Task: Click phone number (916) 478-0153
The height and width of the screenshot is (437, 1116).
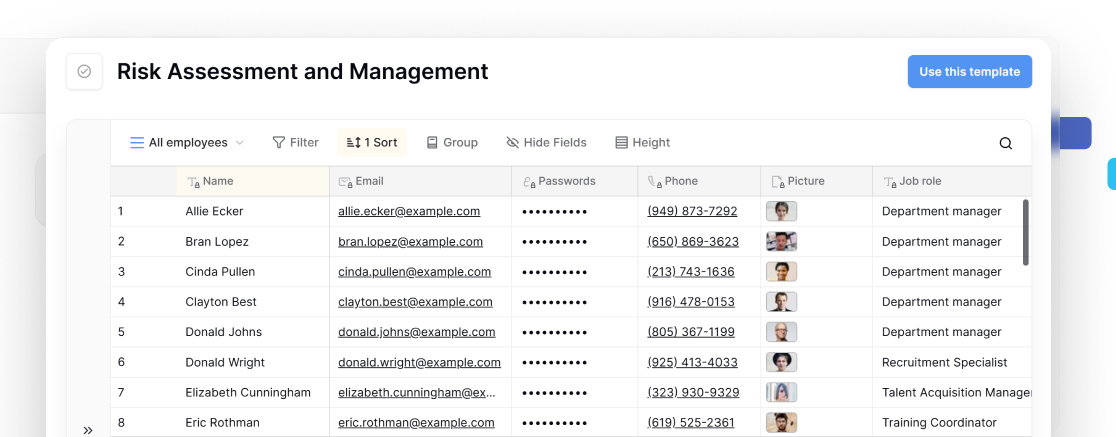Action: 691,302
